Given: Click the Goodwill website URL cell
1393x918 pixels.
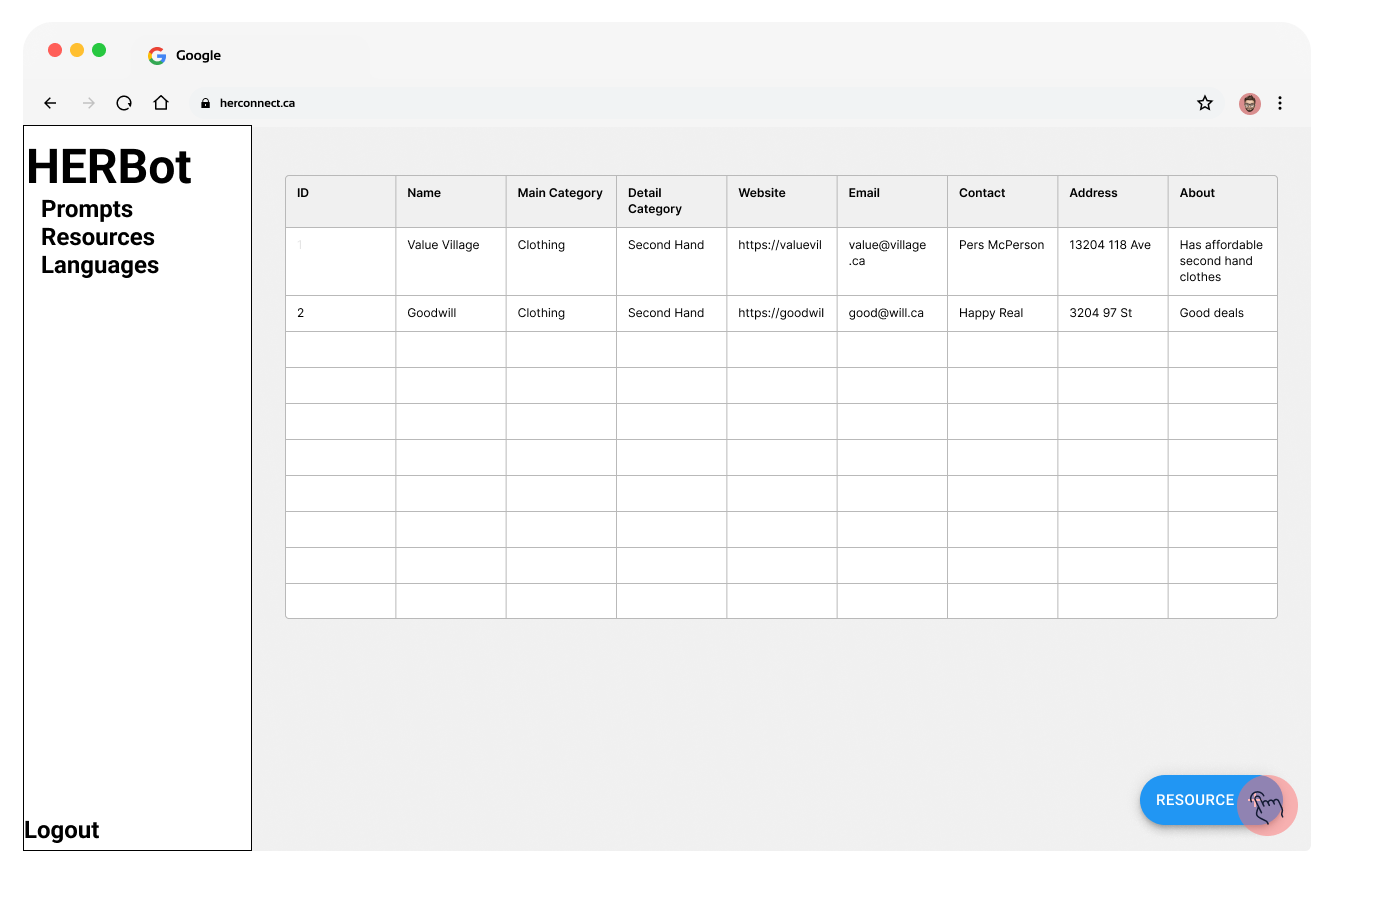Looking at the screenshot, I should coord(781,313).
